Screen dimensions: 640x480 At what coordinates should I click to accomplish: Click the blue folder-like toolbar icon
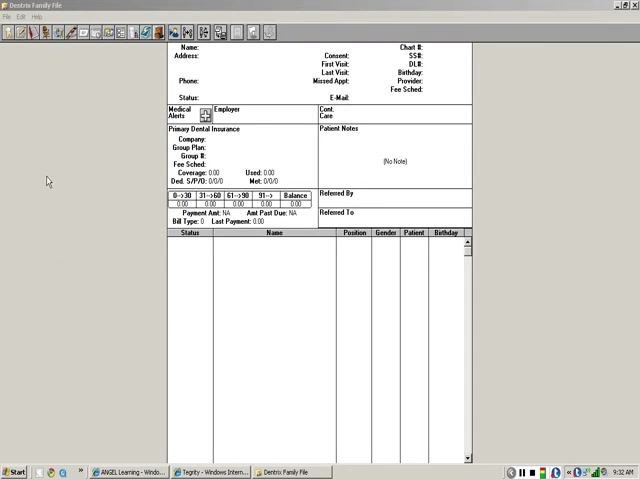coord(146,32)
